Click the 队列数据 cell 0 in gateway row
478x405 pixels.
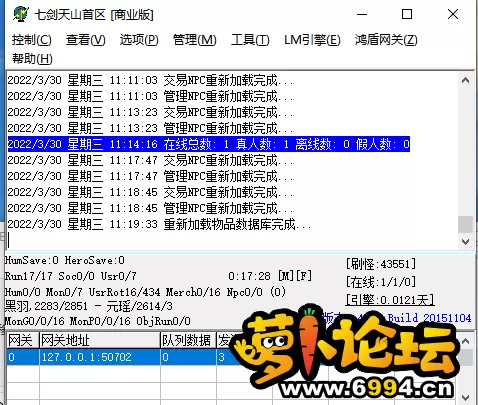(188, 357)
